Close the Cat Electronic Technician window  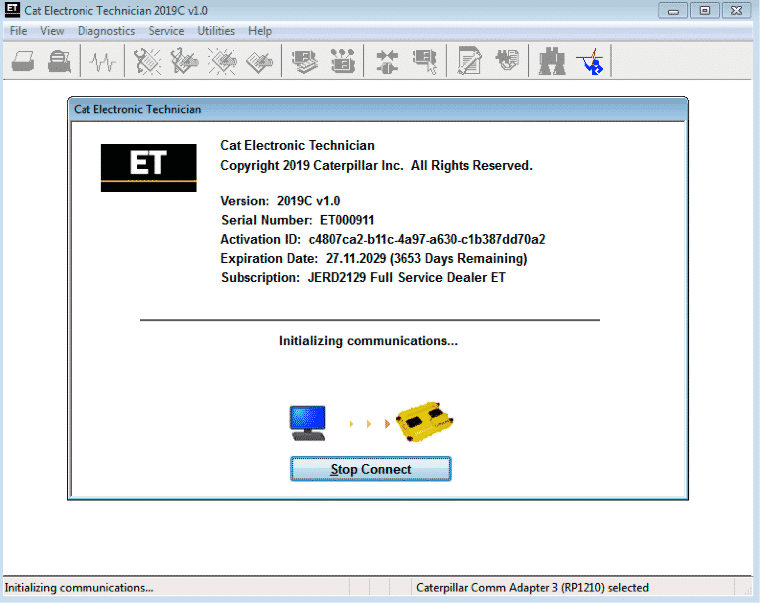coord(737,11)
